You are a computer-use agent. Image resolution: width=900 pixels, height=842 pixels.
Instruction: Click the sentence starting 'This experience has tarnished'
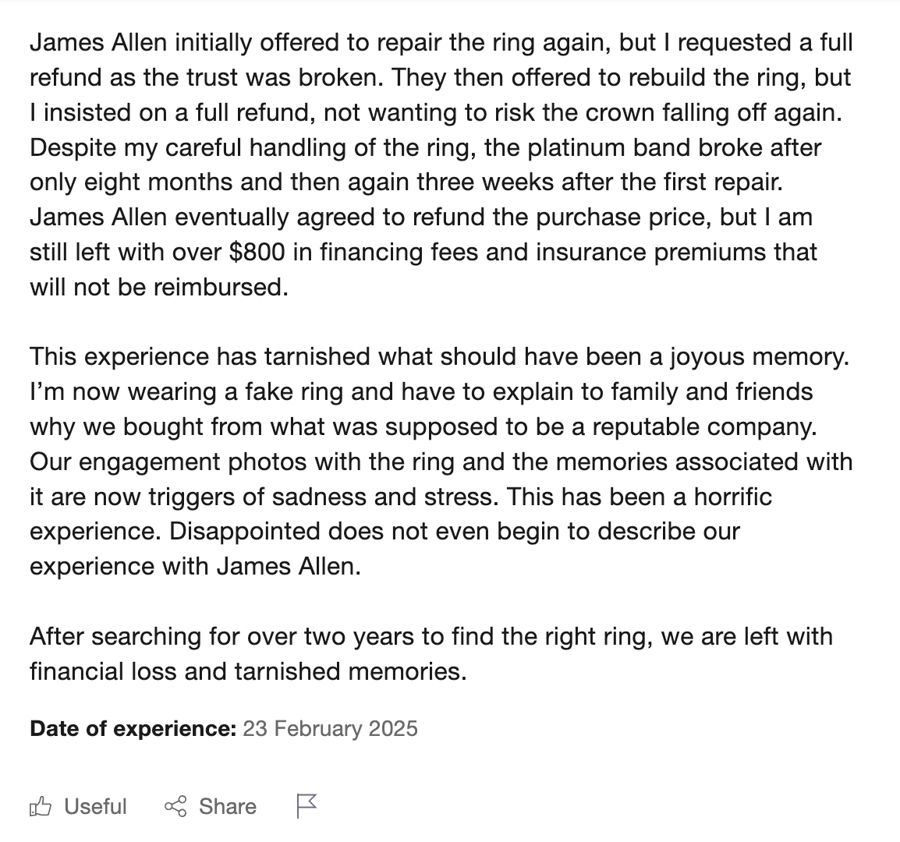(440, 356)
